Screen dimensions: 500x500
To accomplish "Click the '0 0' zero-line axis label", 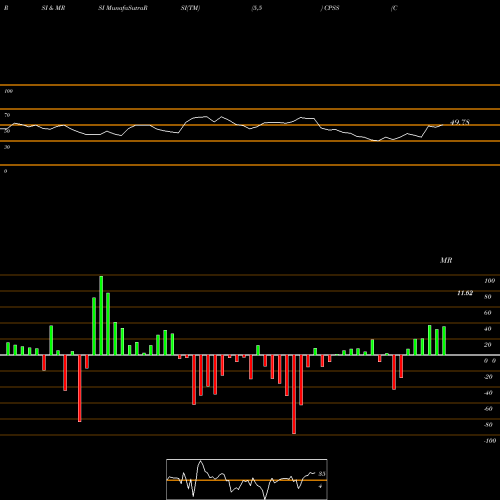I will (490, 361).
